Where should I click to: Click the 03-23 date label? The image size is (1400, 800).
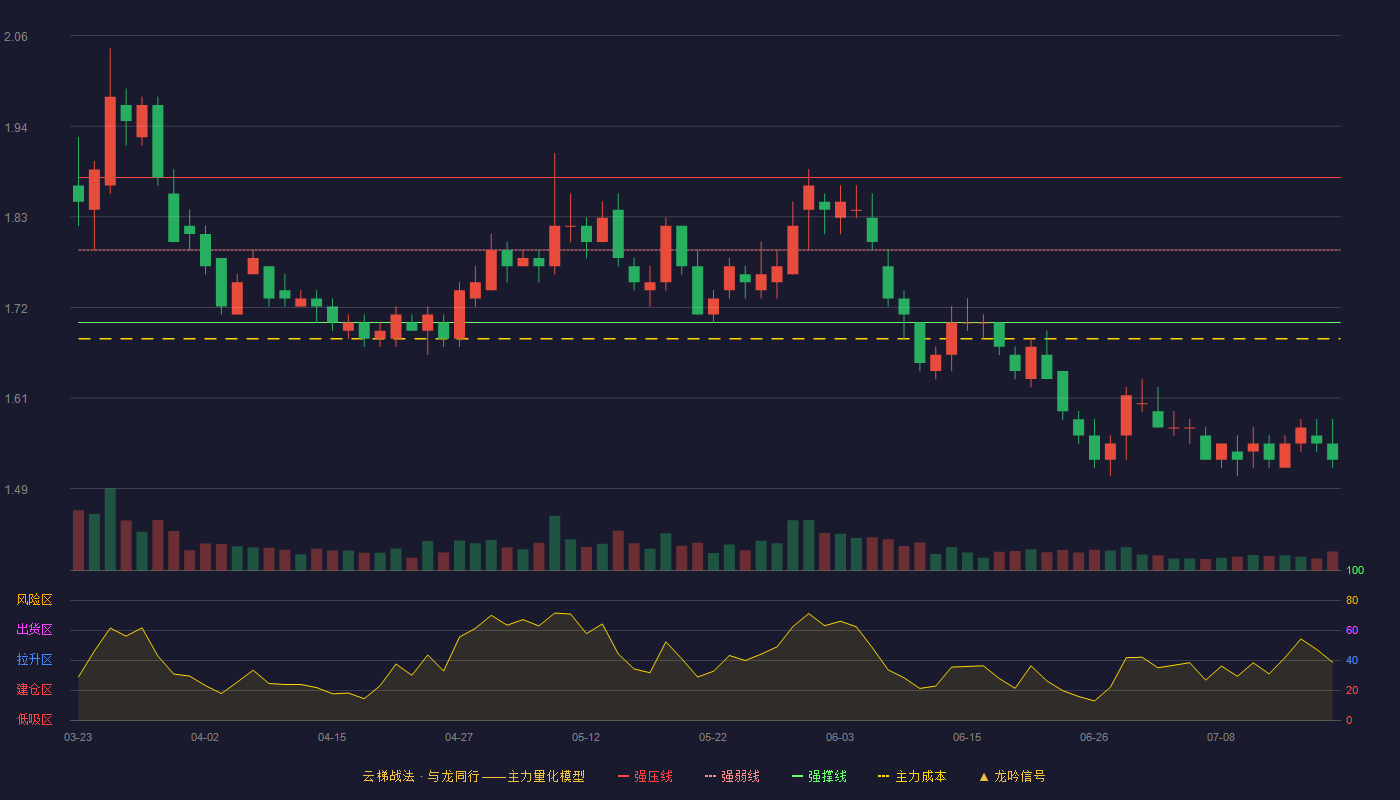78,737
